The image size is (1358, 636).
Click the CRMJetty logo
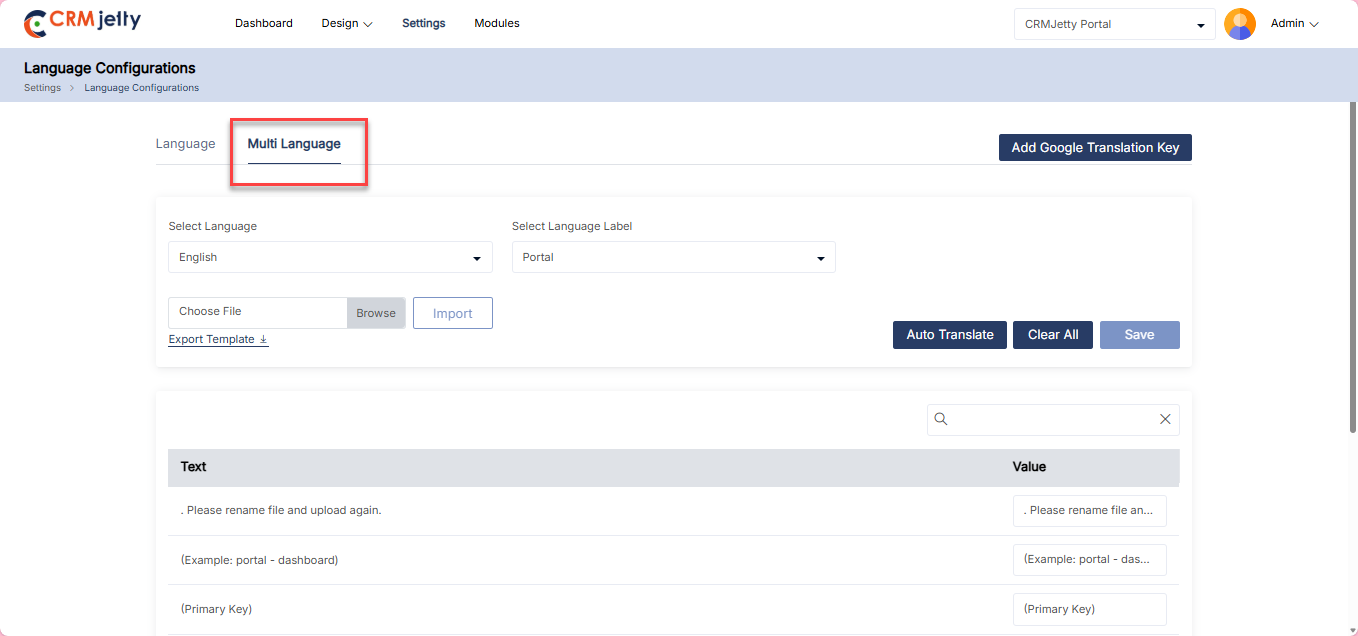83,23
